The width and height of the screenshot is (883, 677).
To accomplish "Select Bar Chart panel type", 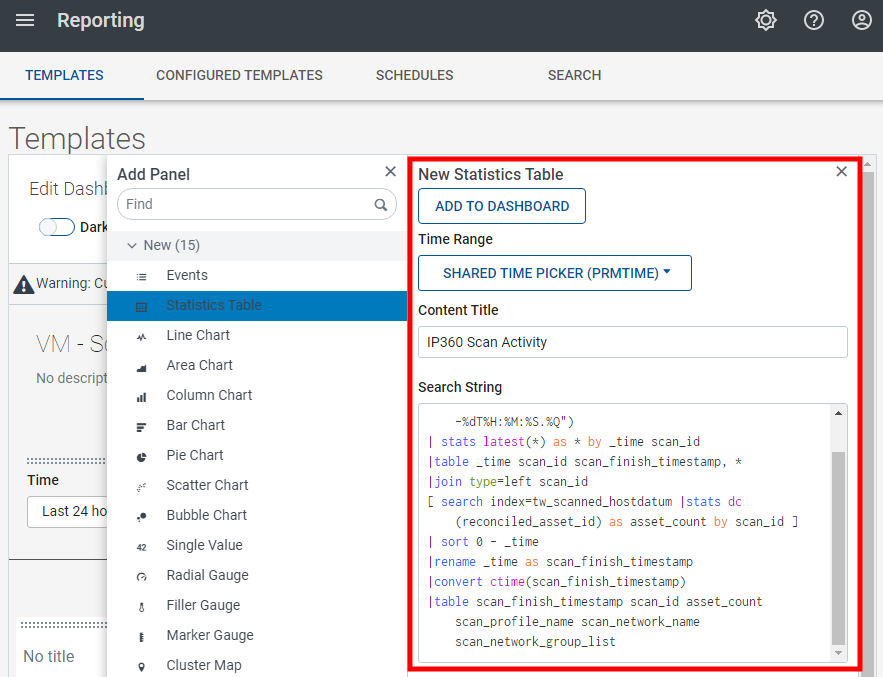I will 257,425.
